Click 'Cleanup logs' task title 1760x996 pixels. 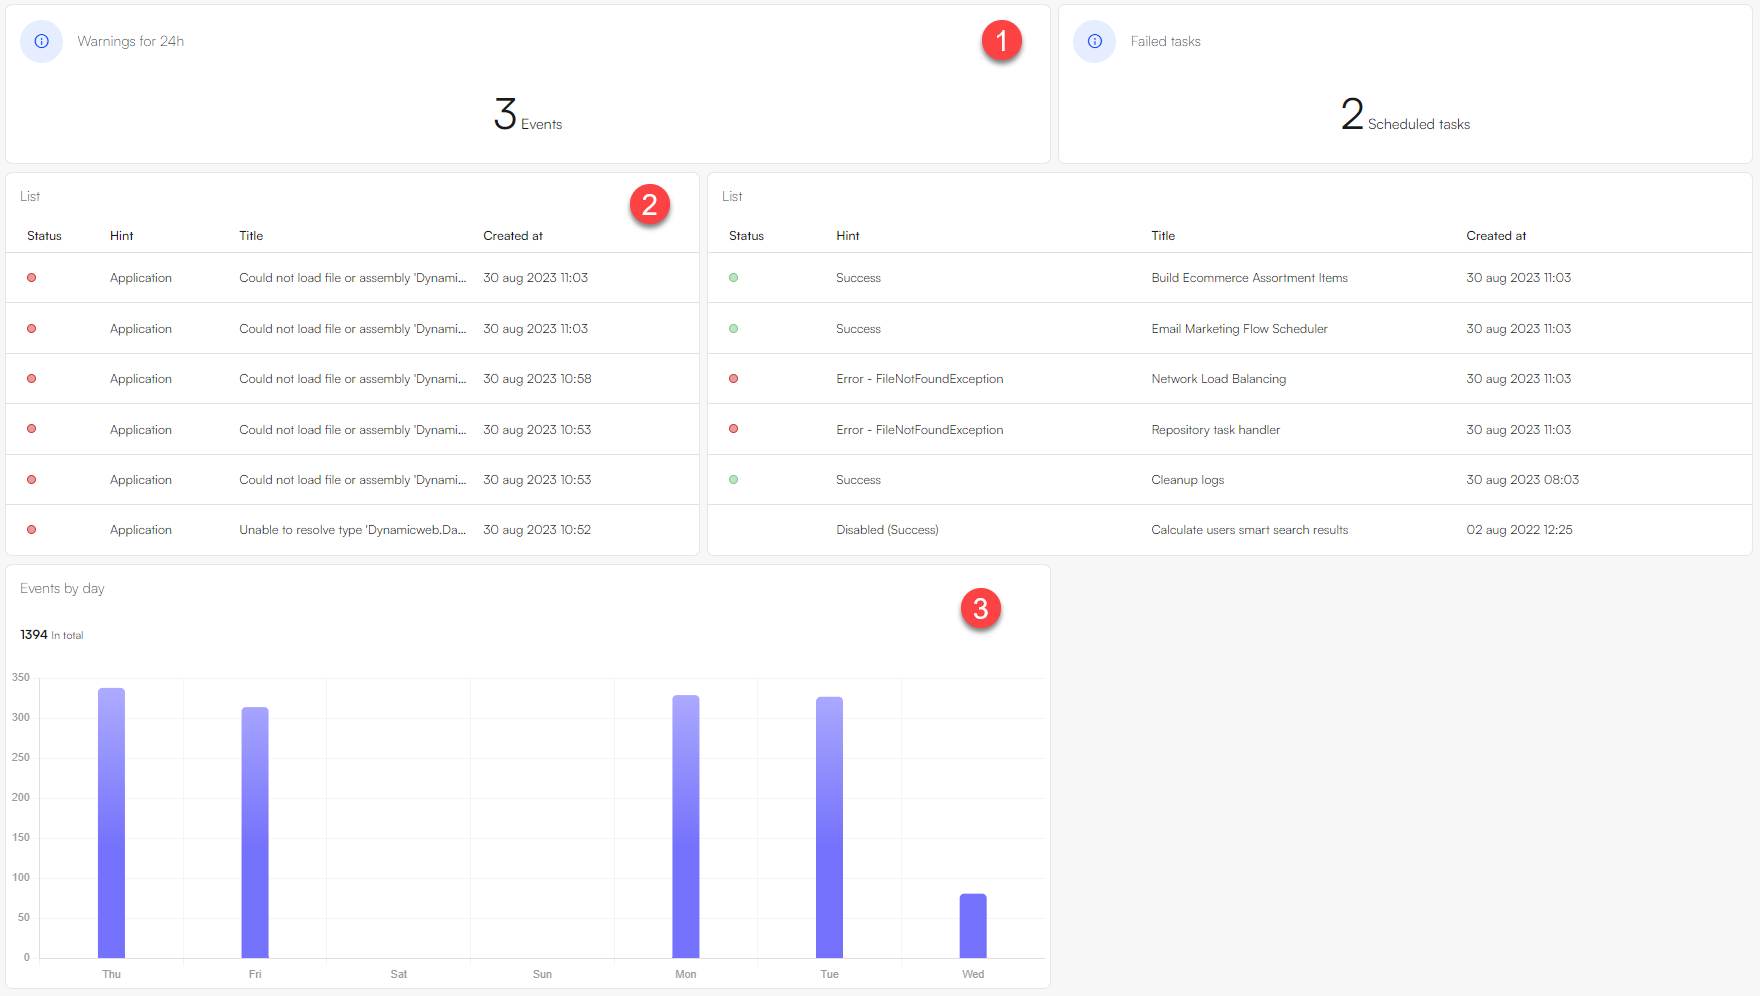click(1187, 480)
